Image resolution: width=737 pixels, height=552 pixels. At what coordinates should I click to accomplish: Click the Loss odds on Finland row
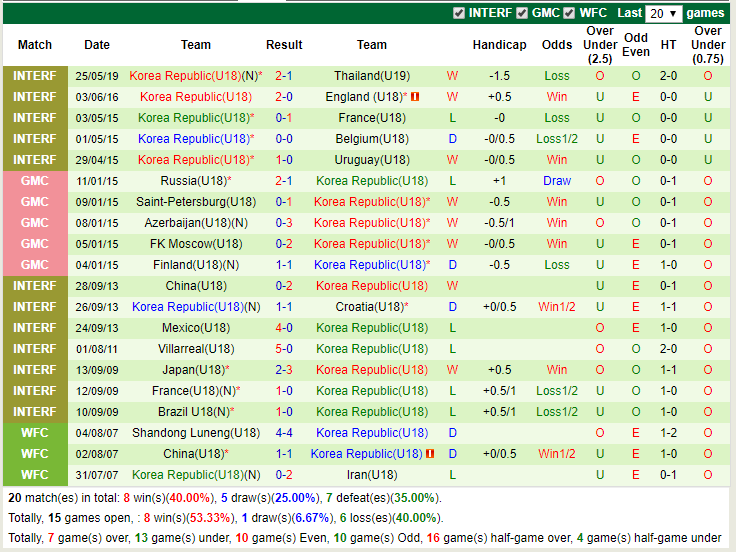[557, 265]
